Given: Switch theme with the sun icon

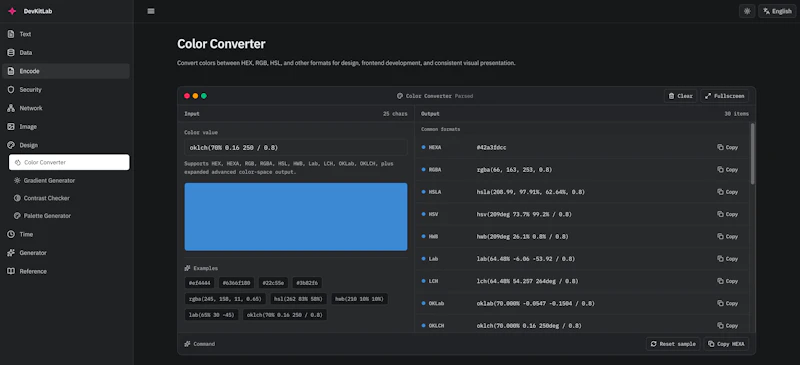Looking at the screenshot, I should point(747,11).
